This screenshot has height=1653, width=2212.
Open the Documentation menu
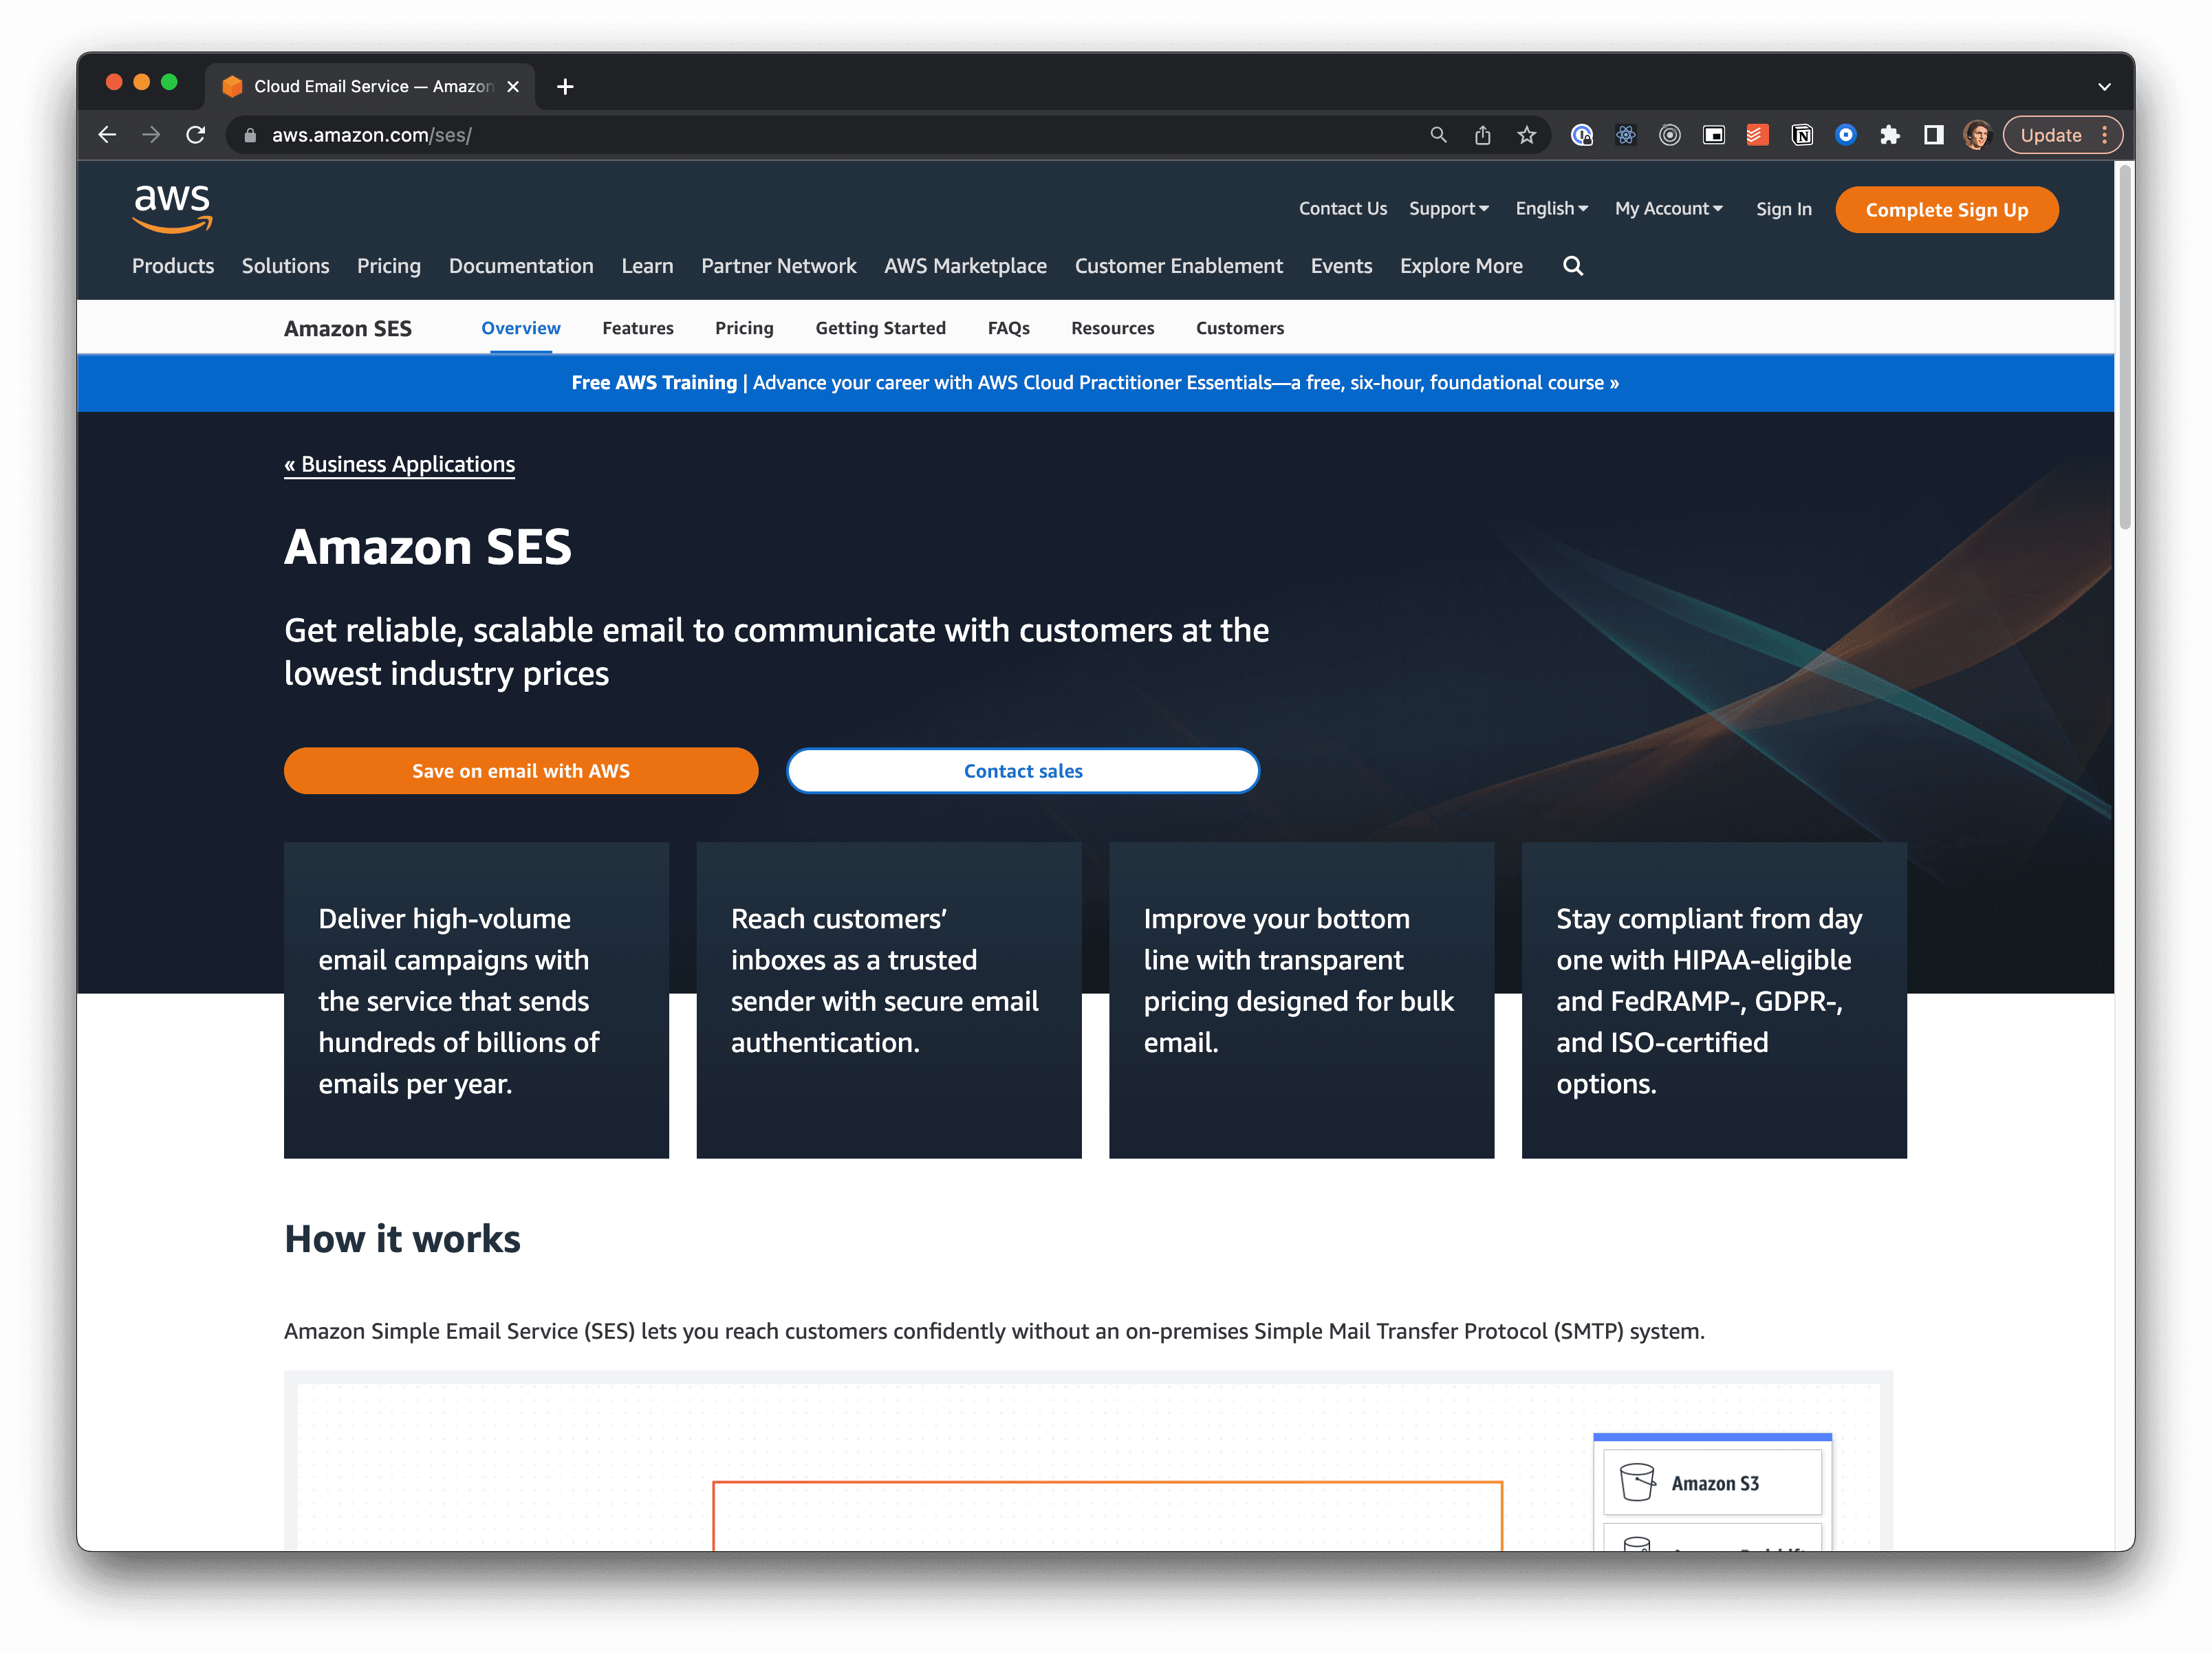point(521,266)
